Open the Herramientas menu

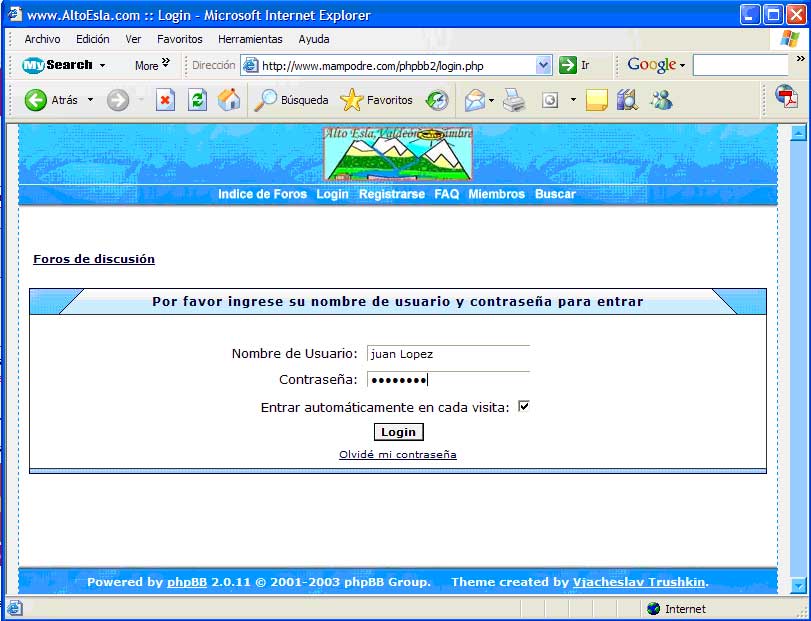pos(250,39)
